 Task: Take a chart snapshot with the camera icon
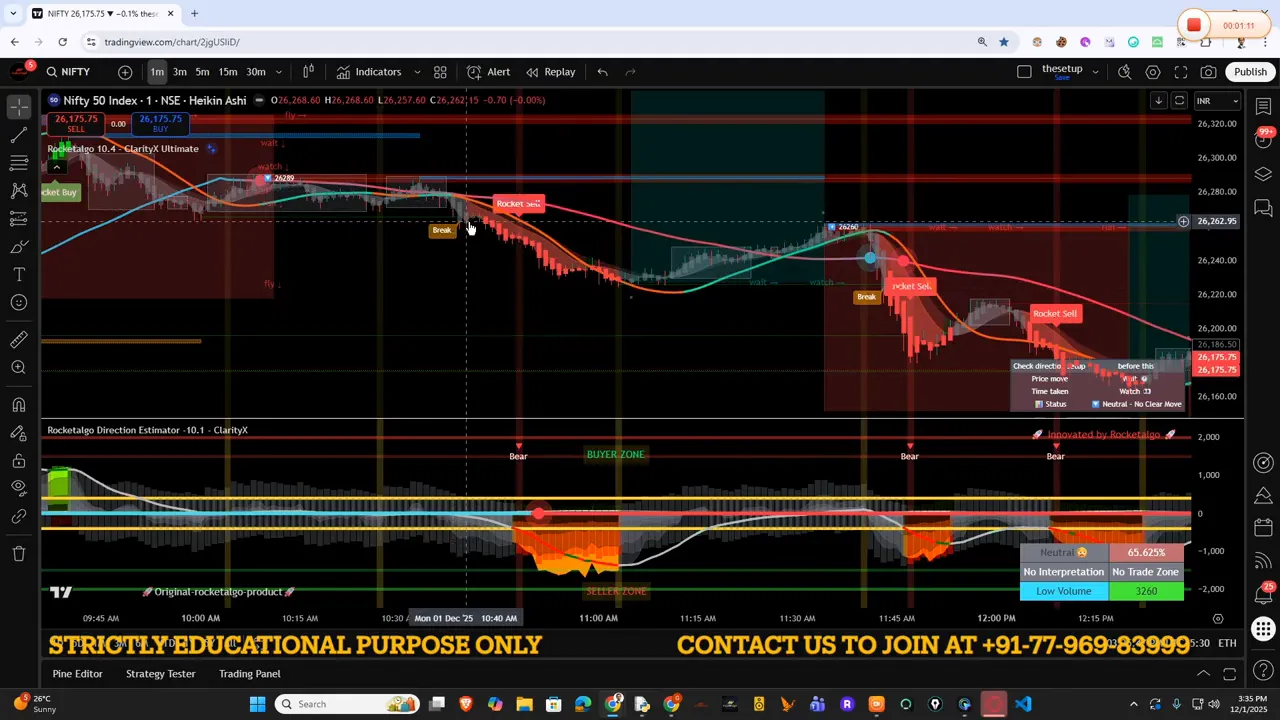1208,71
